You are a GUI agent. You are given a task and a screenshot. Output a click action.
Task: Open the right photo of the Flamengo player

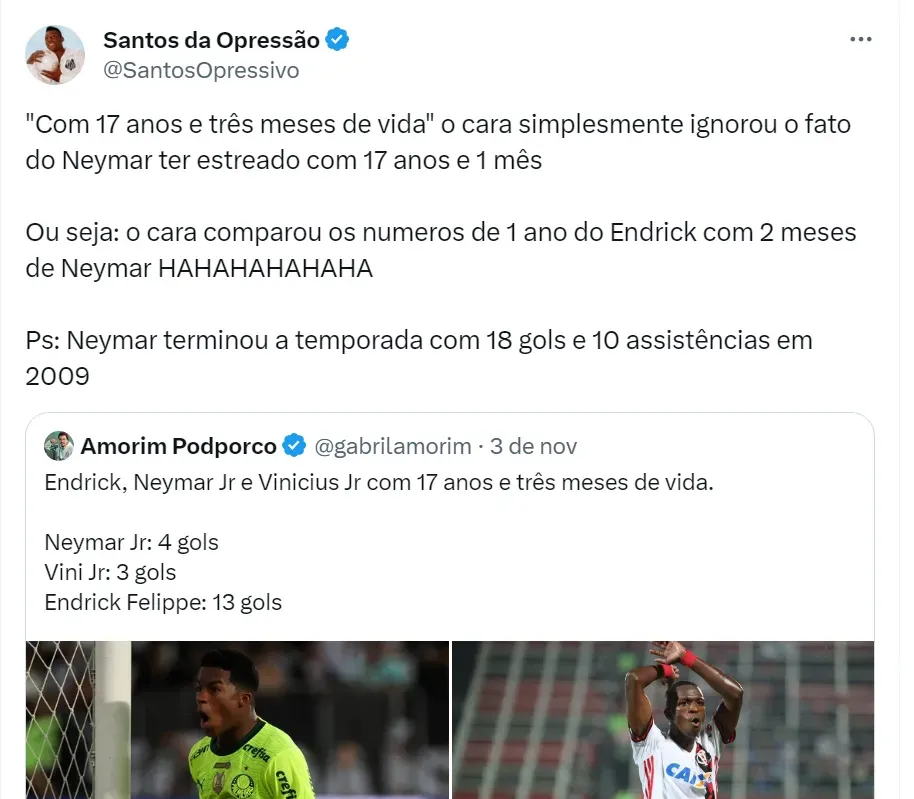coord(663,720)
